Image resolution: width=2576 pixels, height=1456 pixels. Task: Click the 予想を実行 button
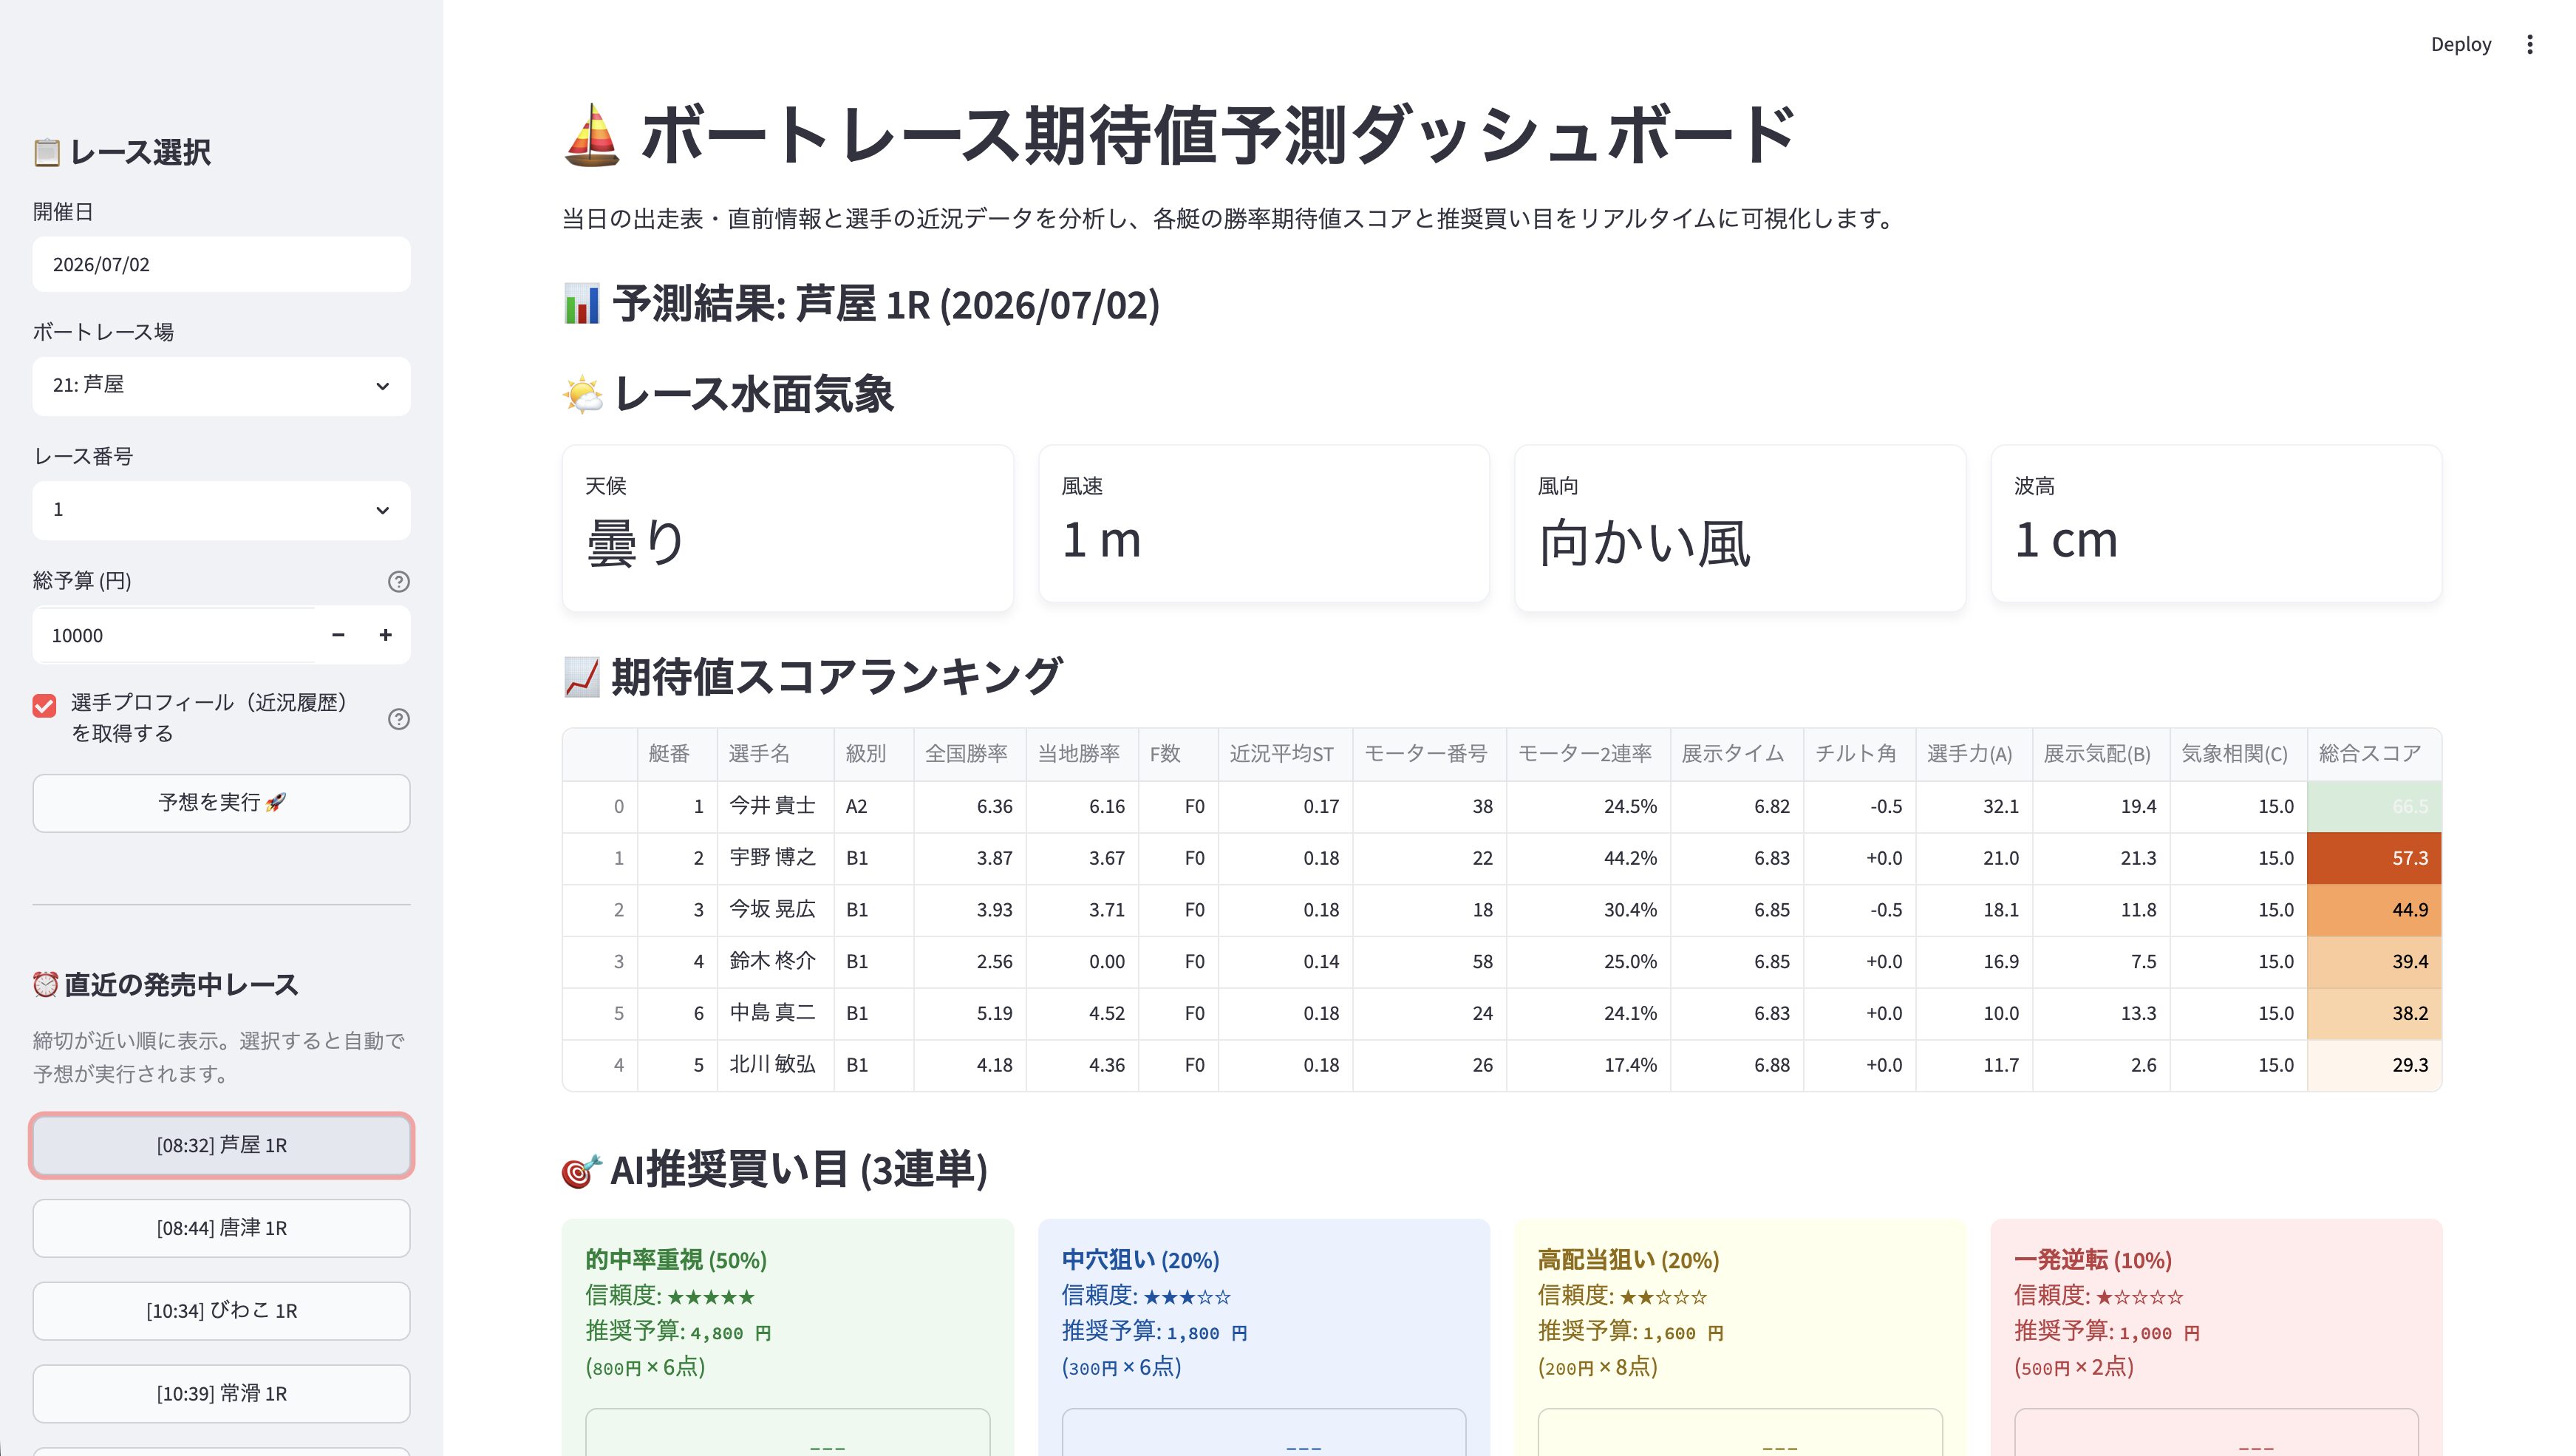[221, 802]
